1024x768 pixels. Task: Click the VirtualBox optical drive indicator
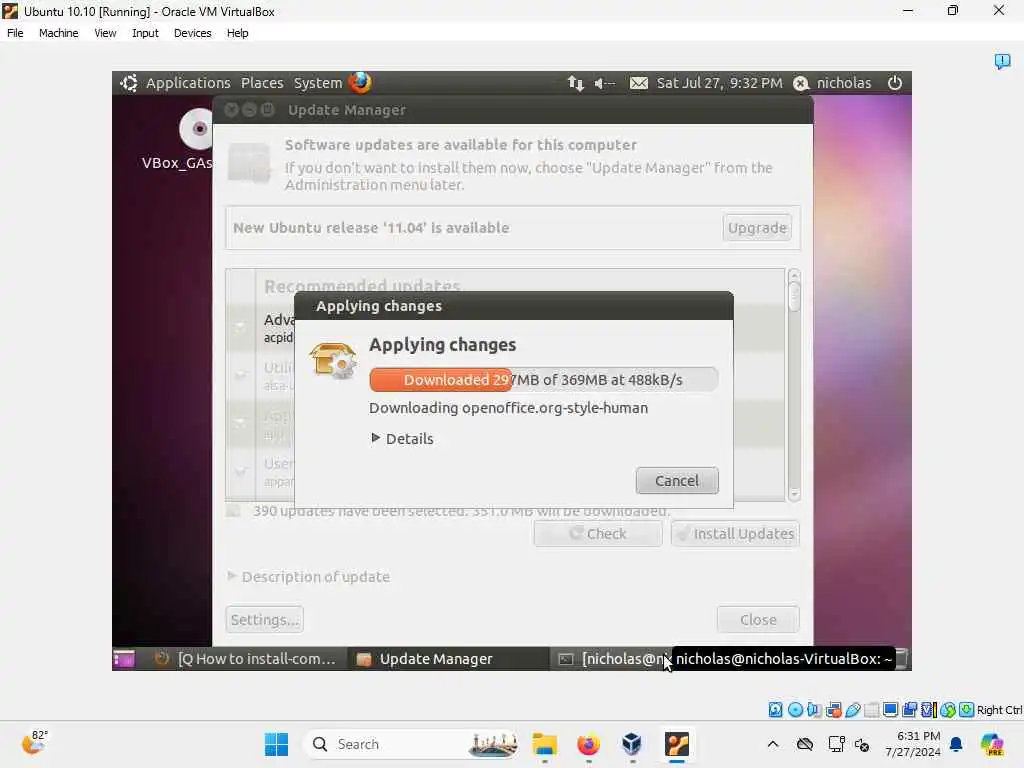(795, 710)
